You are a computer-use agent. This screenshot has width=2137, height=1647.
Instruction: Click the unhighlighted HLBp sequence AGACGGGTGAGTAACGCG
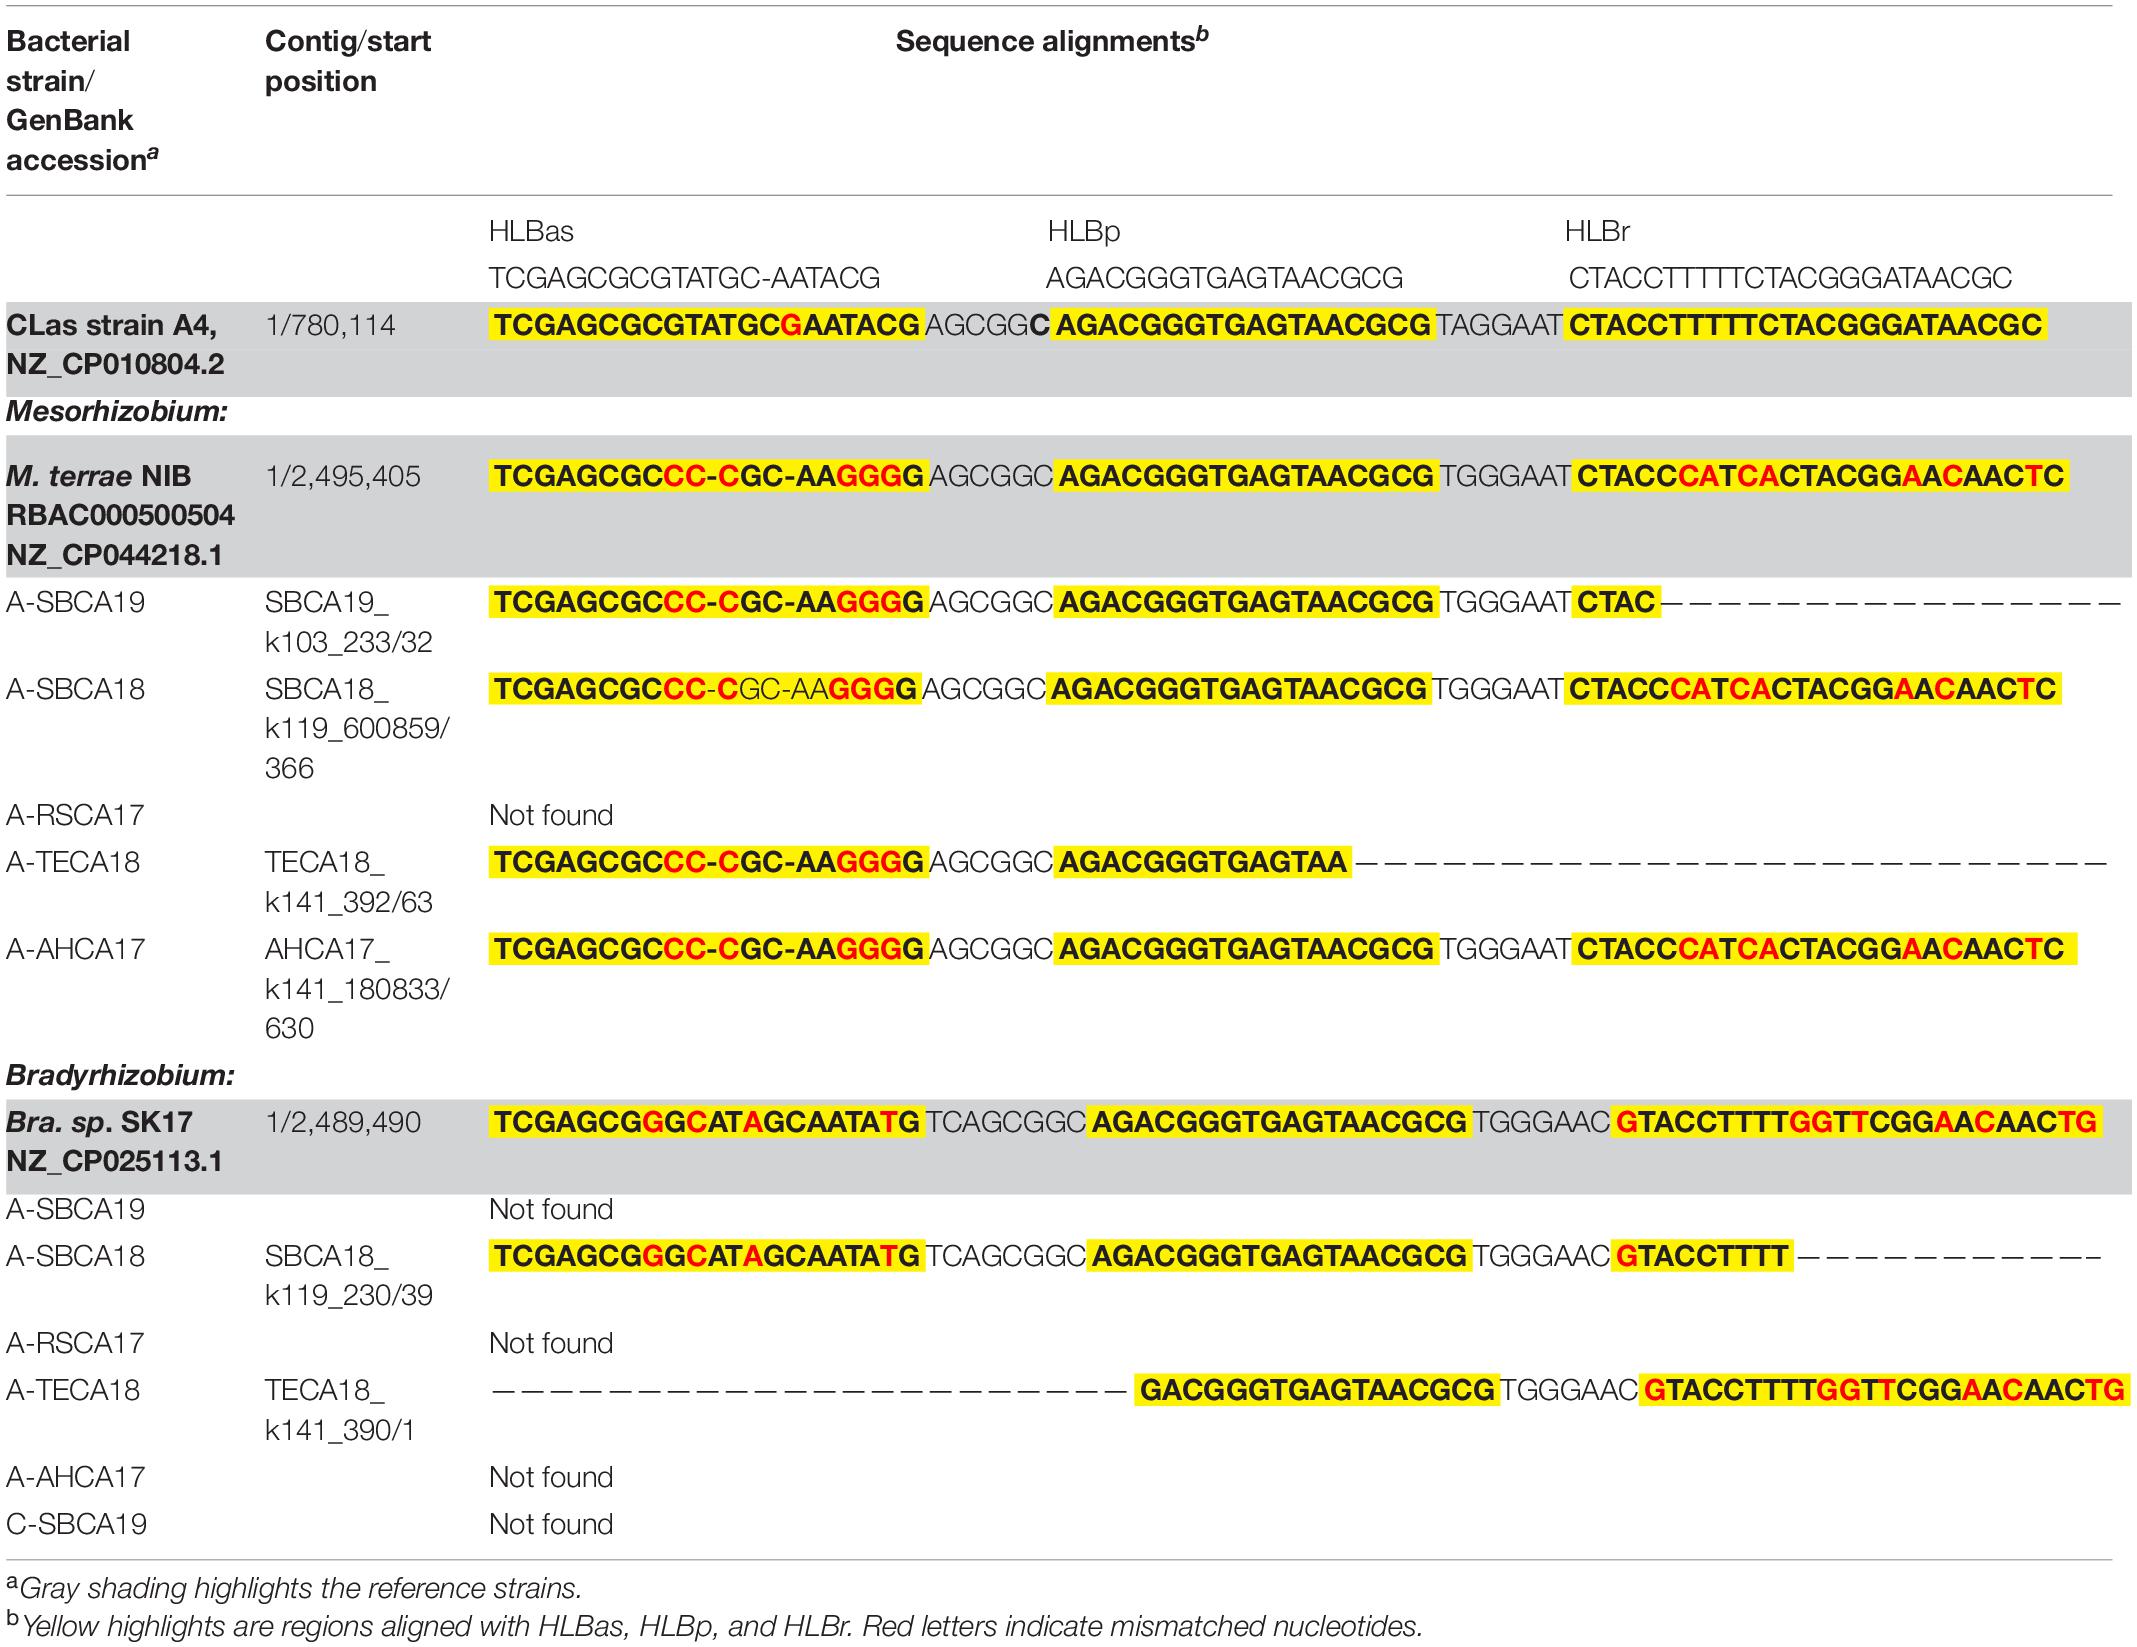pyautogui.click(x=1224, y=277)
